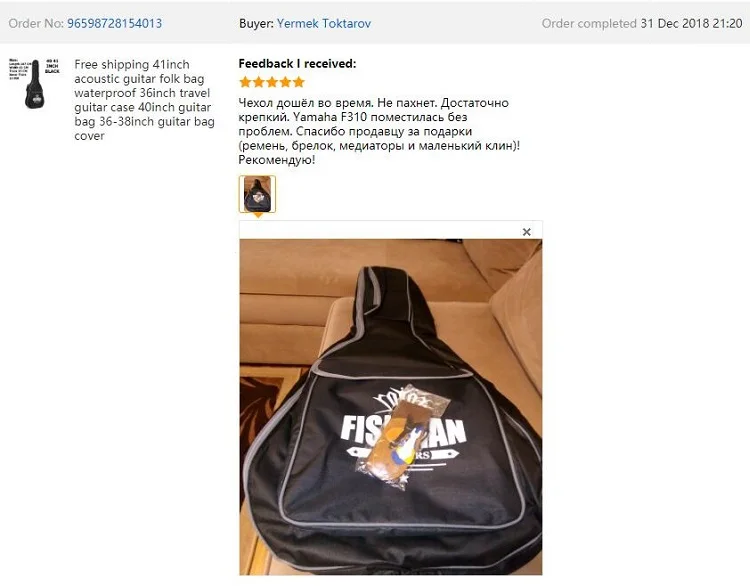
Task: Click the second orange rating star
Action: click(259, 82)
